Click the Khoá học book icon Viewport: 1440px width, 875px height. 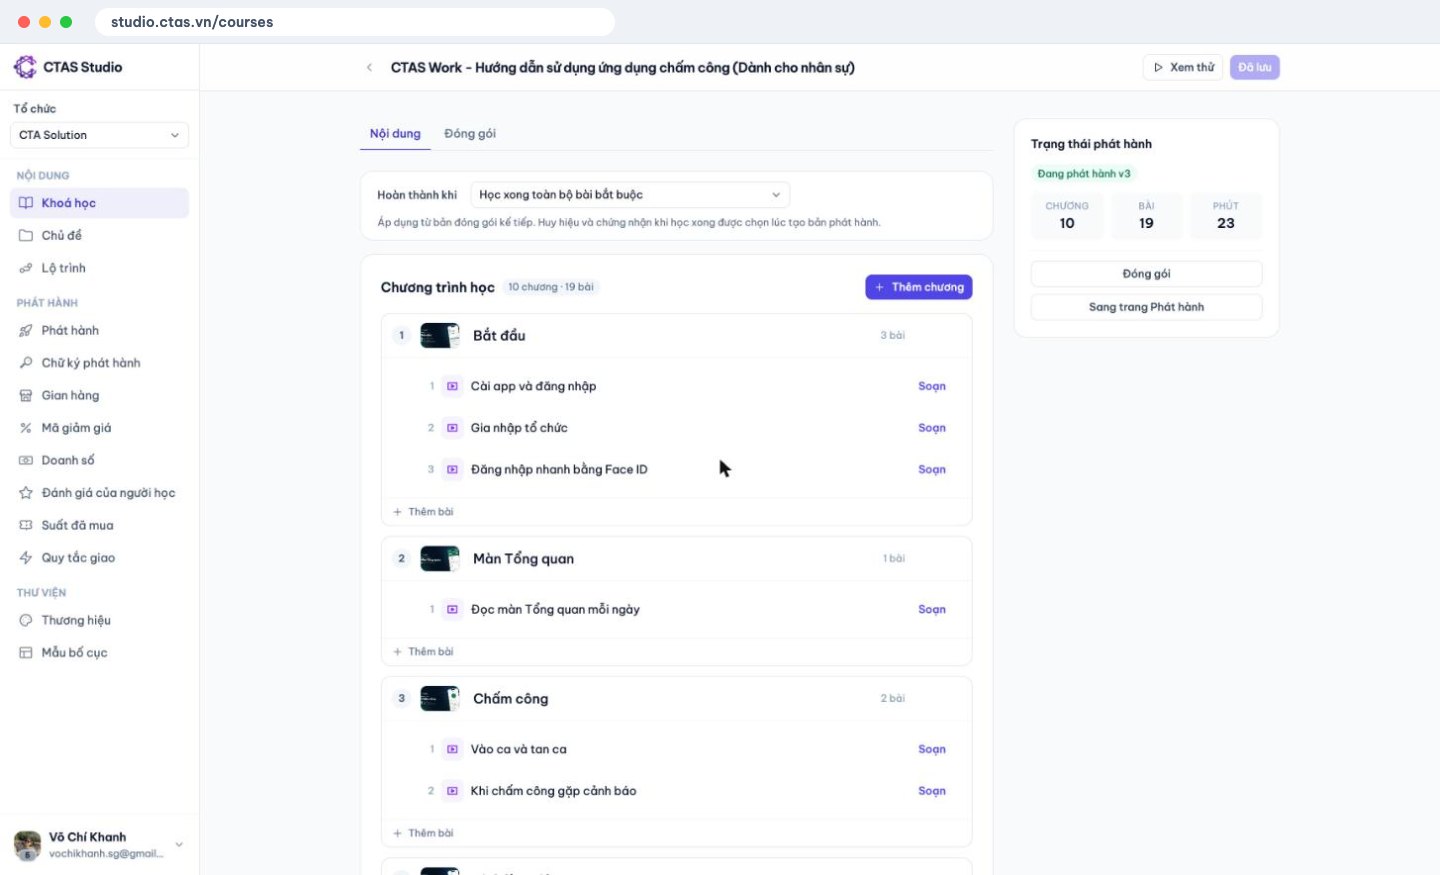coord(26,203)
